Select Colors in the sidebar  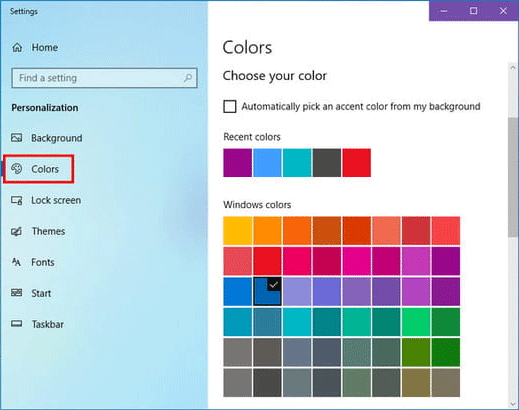click(x=38, y=169)
